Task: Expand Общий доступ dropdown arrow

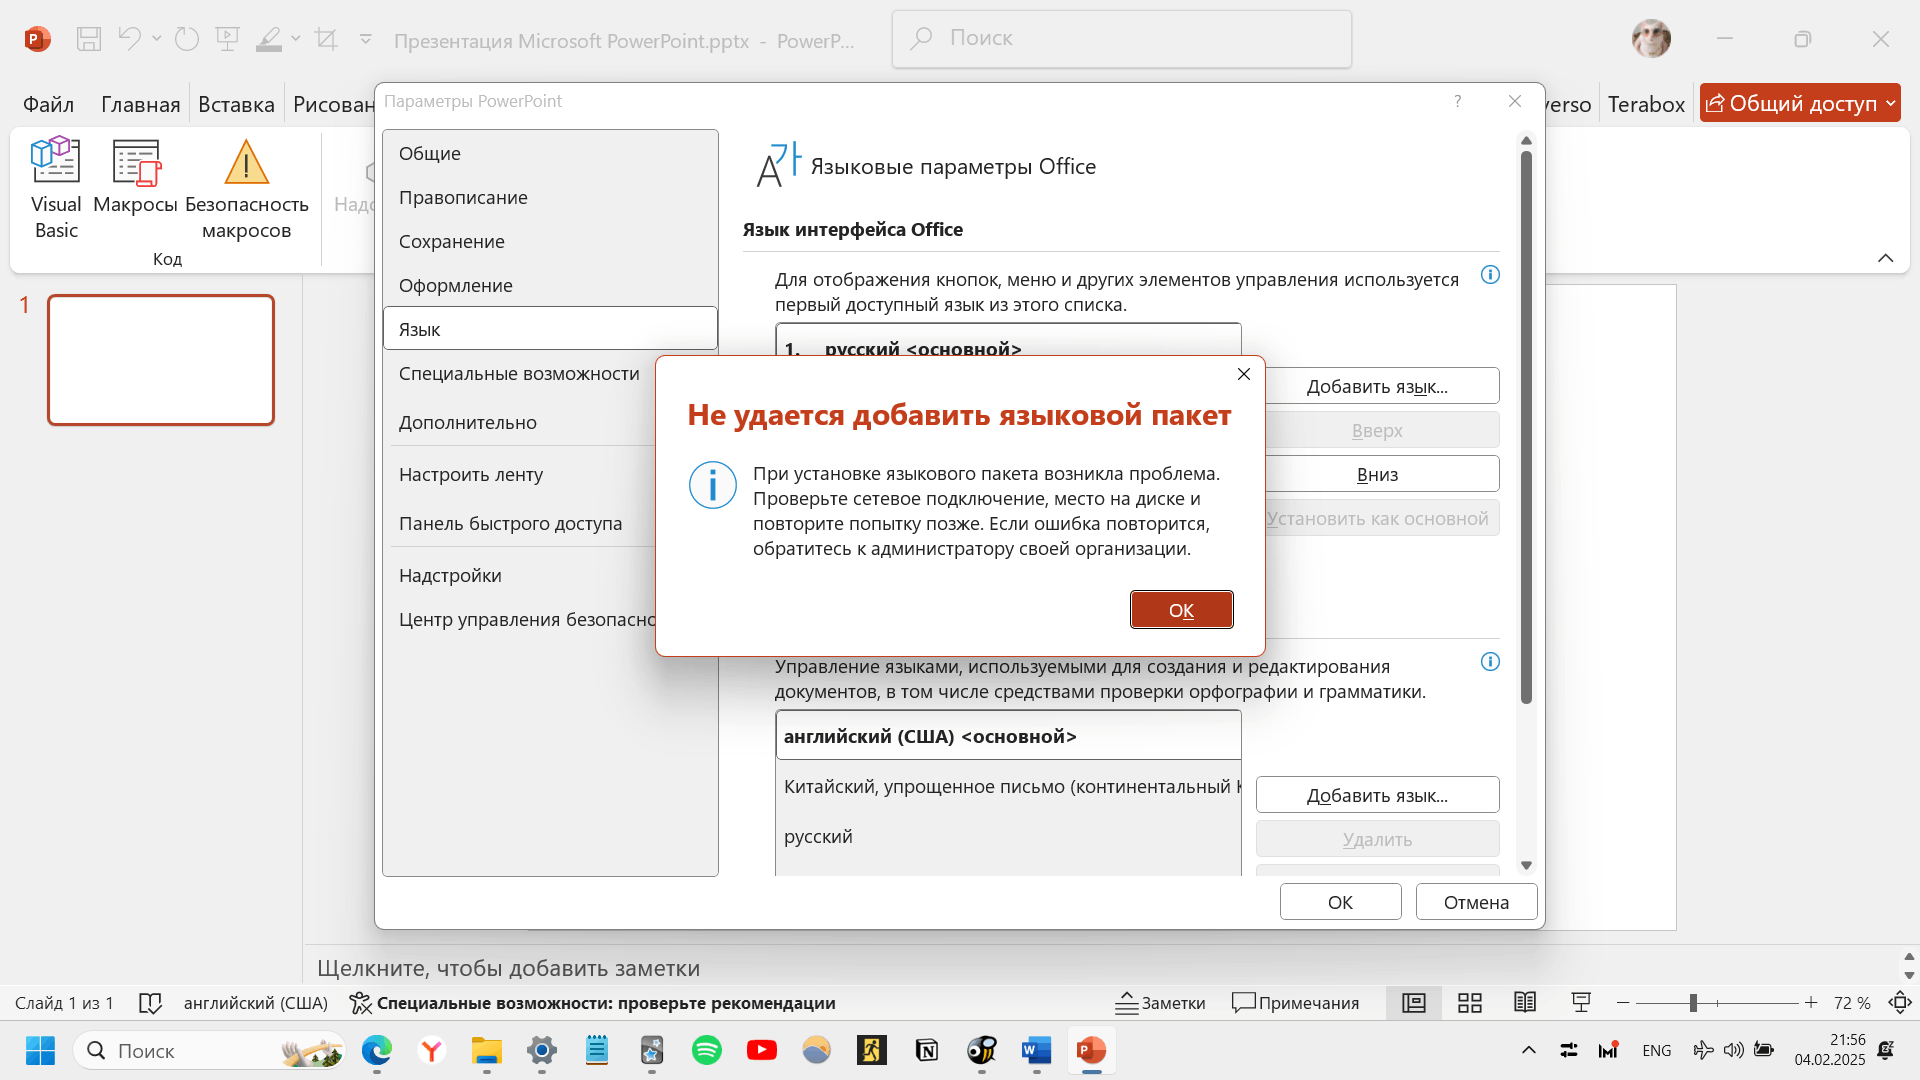Action: pyautogui.click(x=1890, y=103)
